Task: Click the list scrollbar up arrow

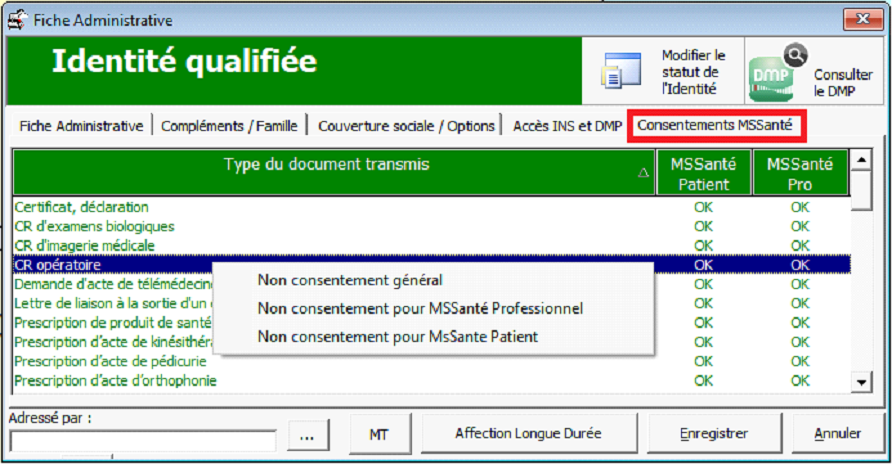Action: (x=862, y=160)
